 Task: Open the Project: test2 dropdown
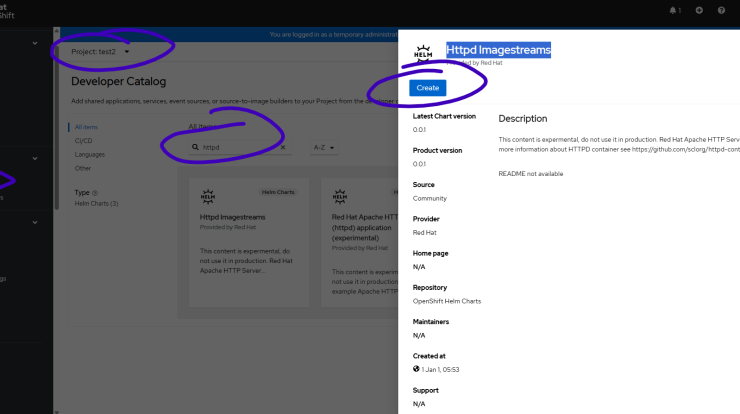click(100, 51)
